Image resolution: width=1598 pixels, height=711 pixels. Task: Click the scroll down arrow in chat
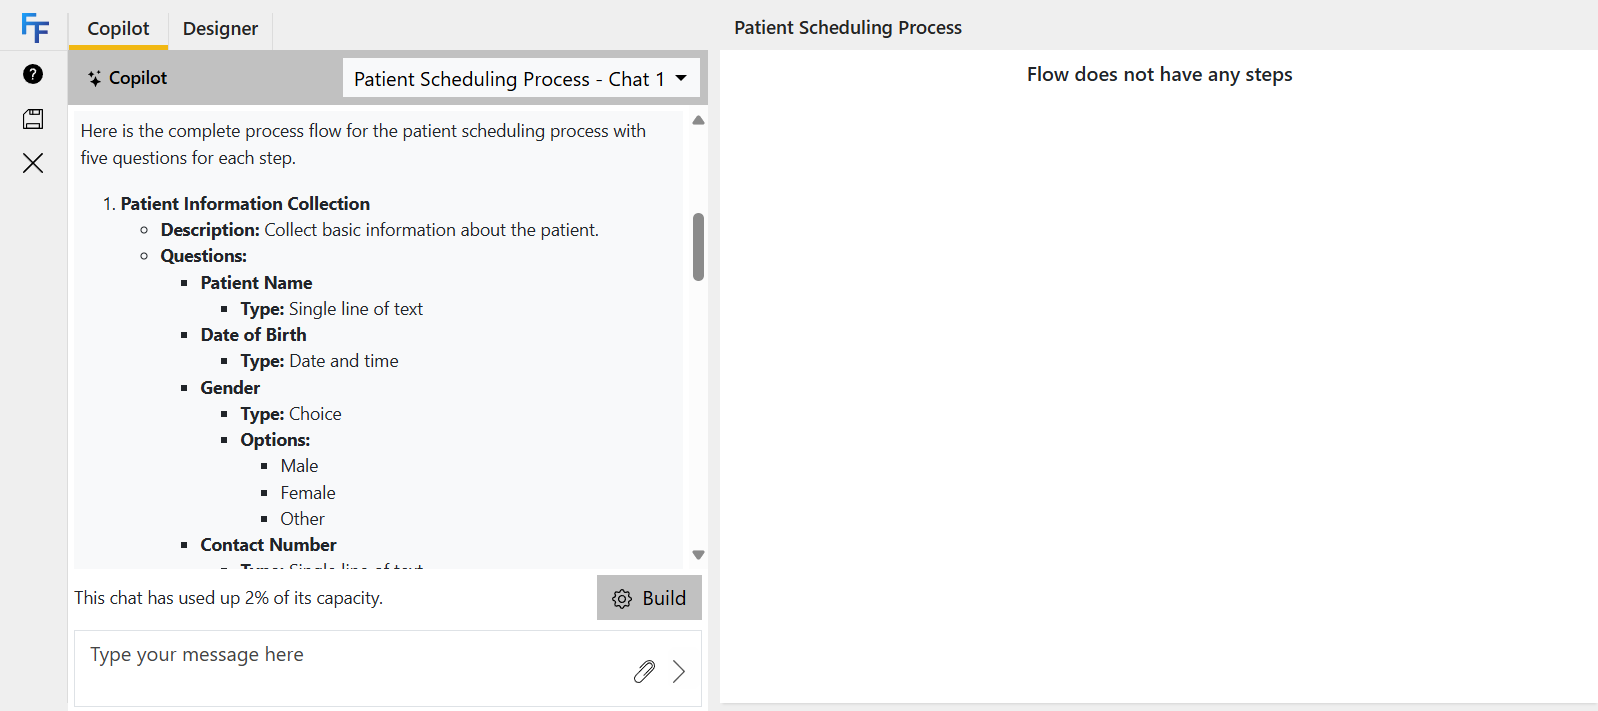coord(698,555)
